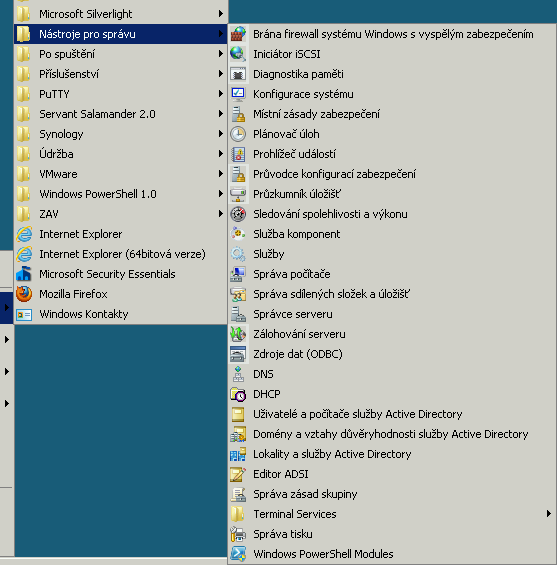
Task: Open the Údržba folder entry
Action: (120, 154)
